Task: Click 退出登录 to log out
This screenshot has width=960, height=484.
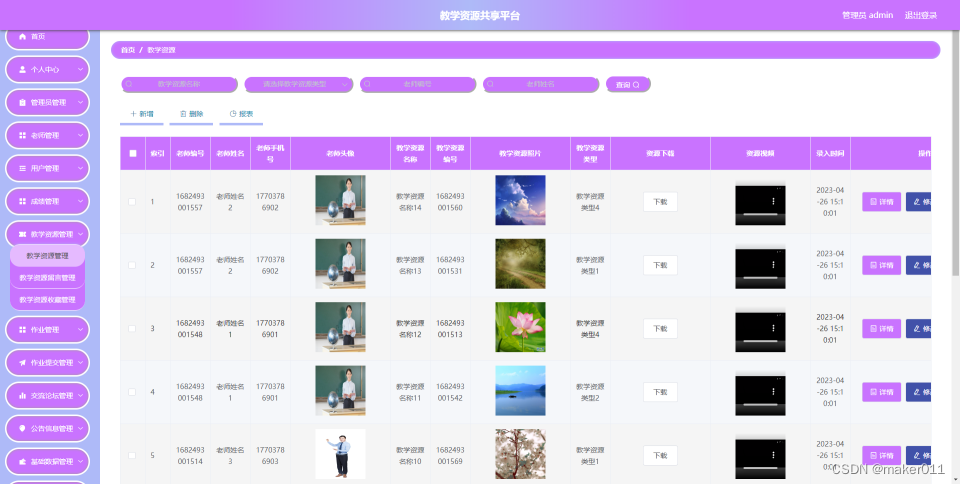Action: 921,15
